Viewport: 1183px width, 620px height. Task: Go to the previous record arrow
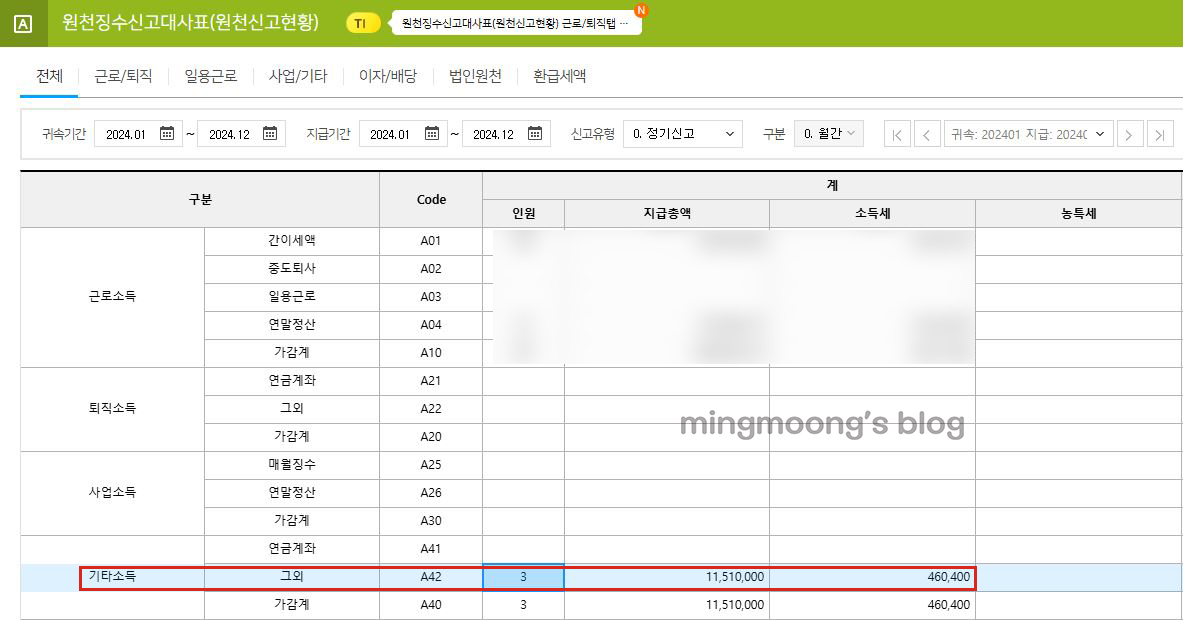click(x=927, y=133)
